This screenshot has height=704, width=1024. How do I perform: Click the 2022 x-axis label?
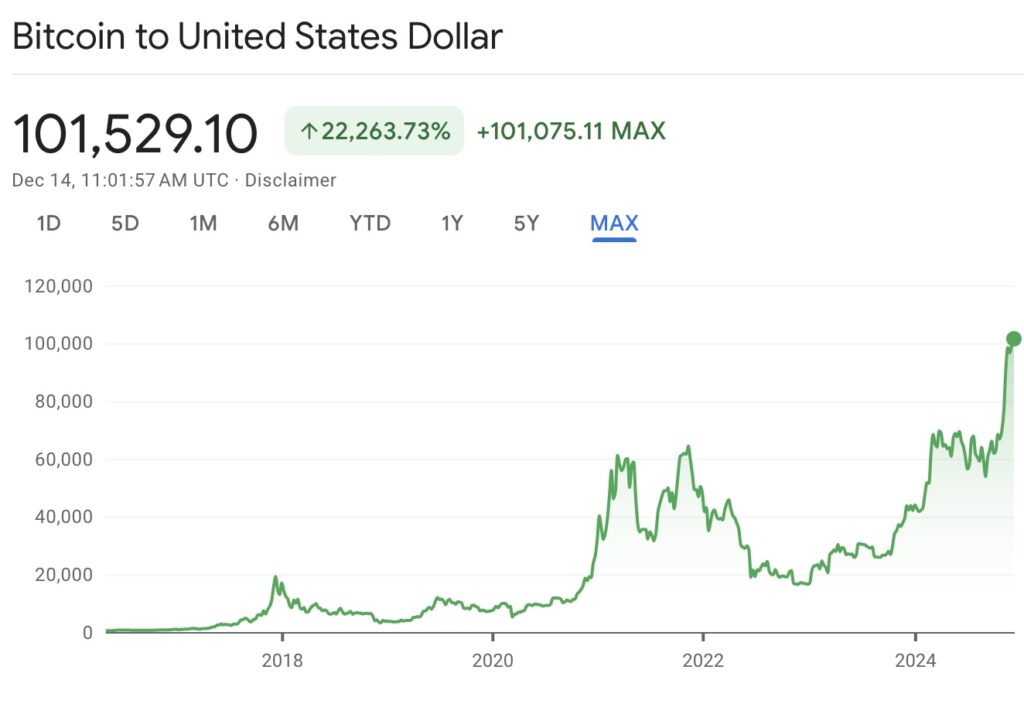click(703, 660)
